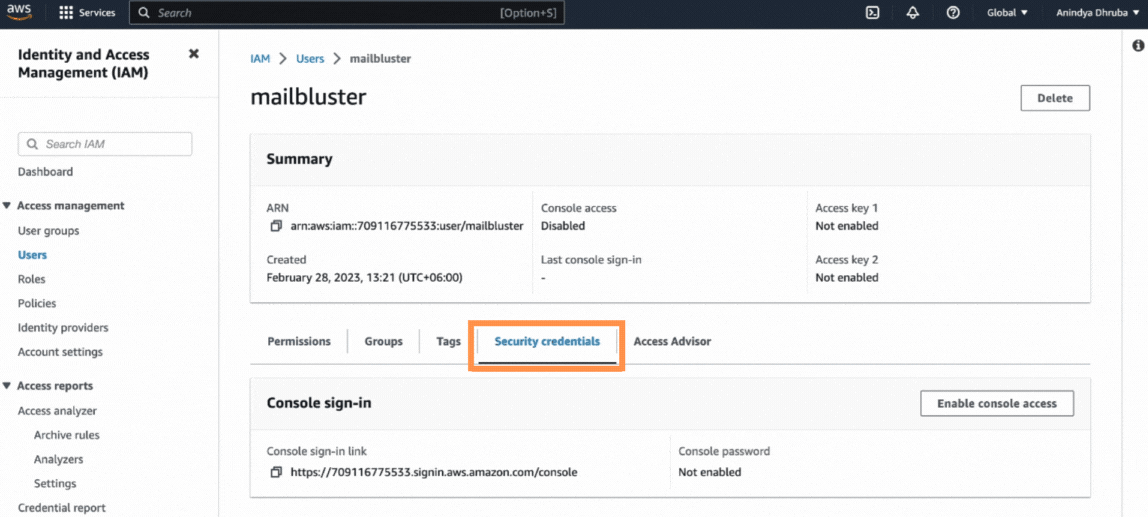Click the Search IAM field
Screen dimensions: 1148x517
(x=105, y=144)
